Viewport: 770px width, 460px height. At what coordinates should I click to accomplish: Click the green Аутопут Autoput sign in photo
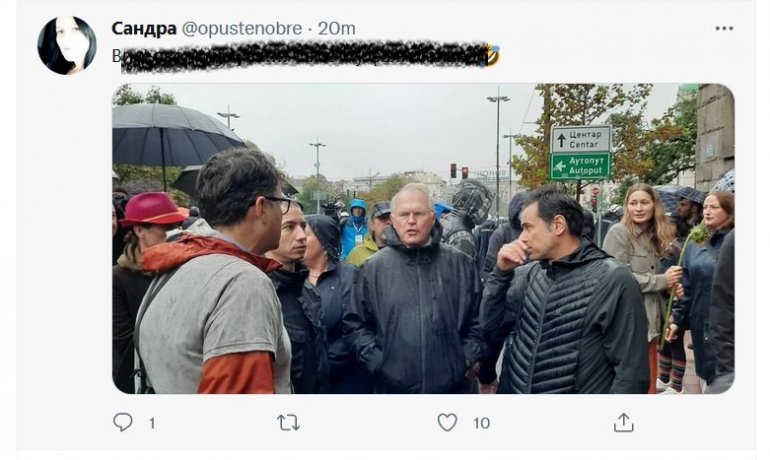(581, 166)
